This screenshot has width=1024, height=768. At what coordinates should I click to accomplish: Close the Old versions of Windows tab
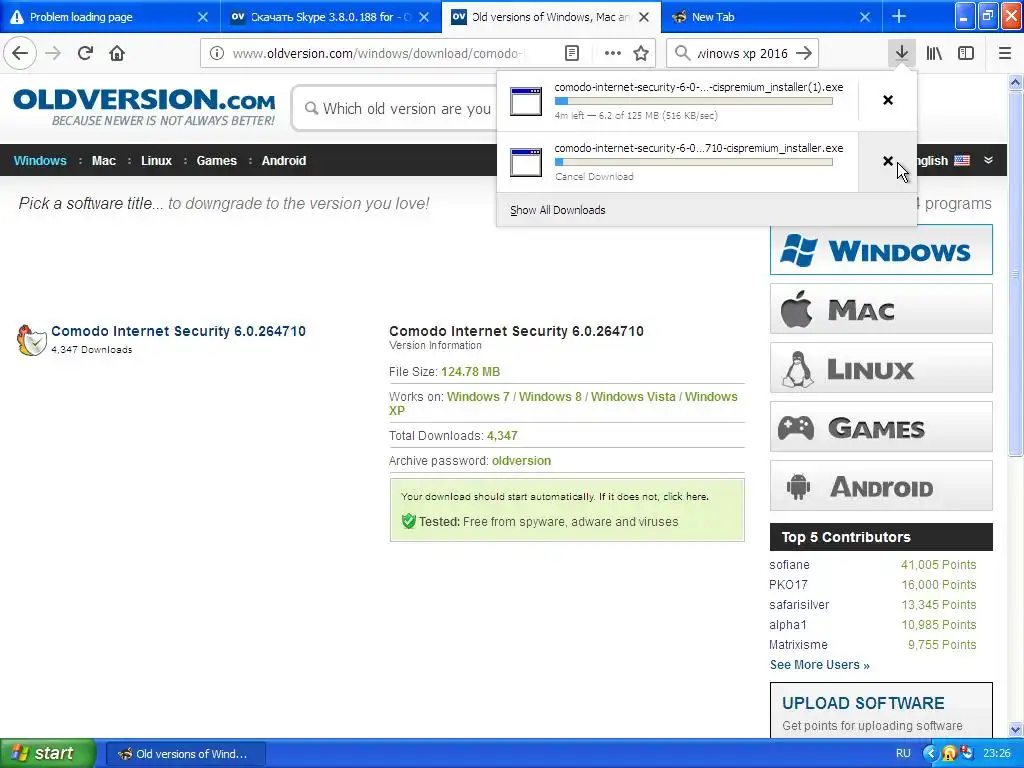tap(644, 17)
